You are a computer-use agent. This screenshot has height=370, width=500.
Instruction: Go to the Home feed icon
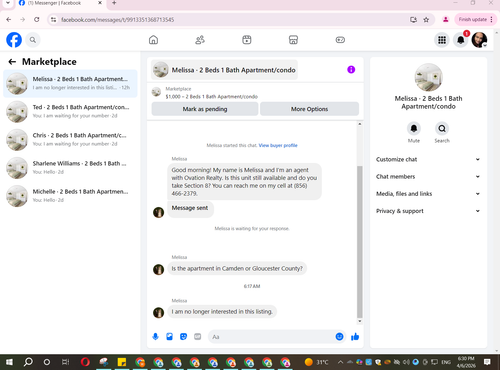point(153,40)
